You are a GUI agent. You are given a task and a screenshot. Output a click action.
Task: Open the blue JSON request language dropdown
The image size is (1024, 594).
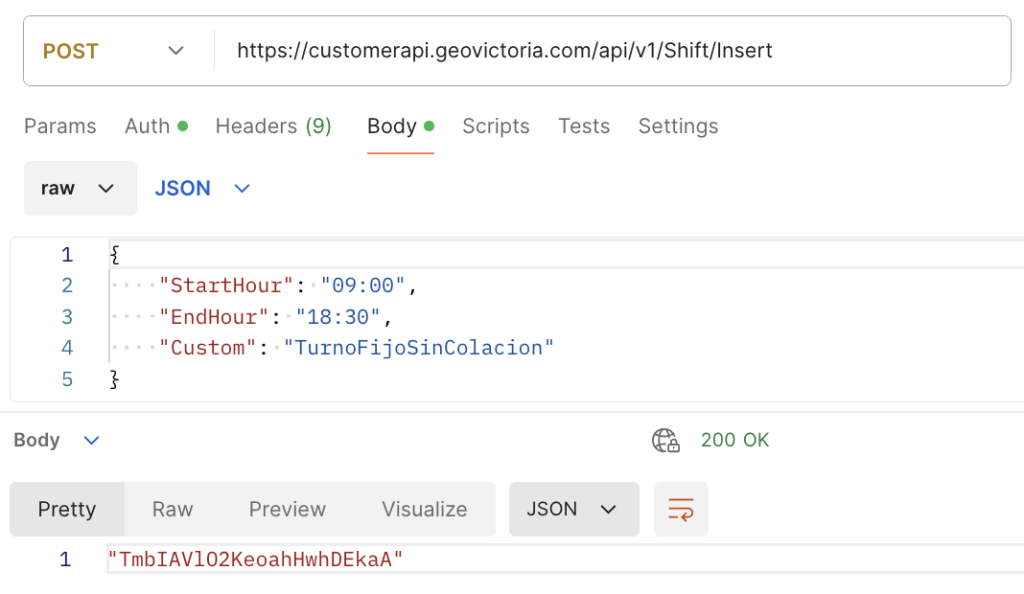(202, 188)
